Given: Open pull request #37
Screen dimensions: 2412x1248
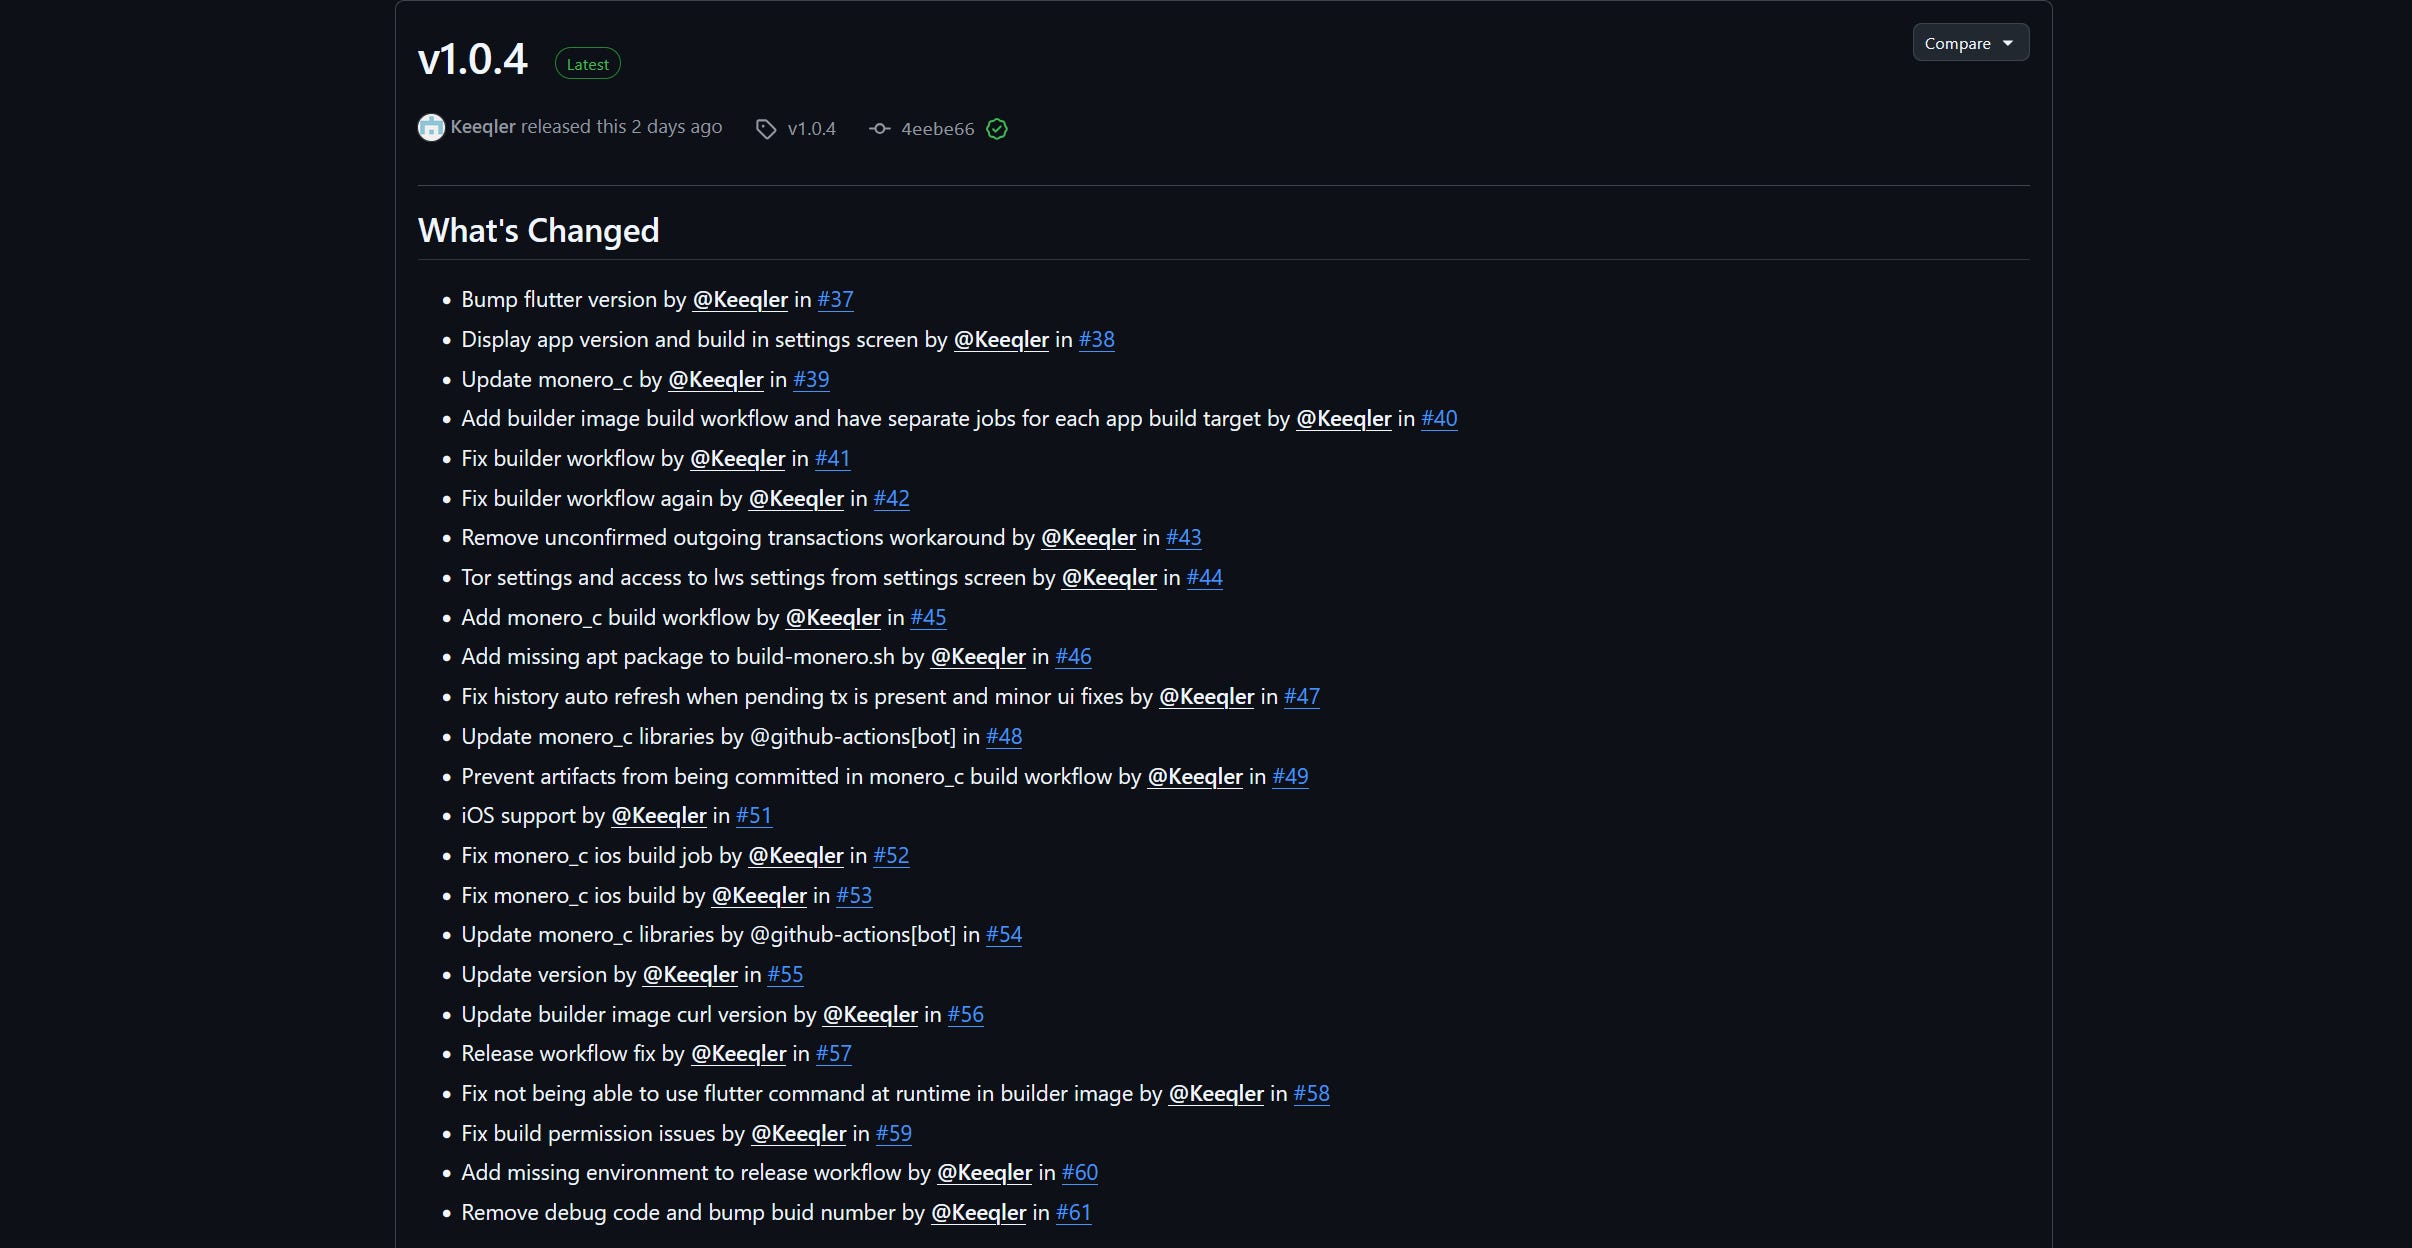Looking at the screenshot, I should pos(835,300).
